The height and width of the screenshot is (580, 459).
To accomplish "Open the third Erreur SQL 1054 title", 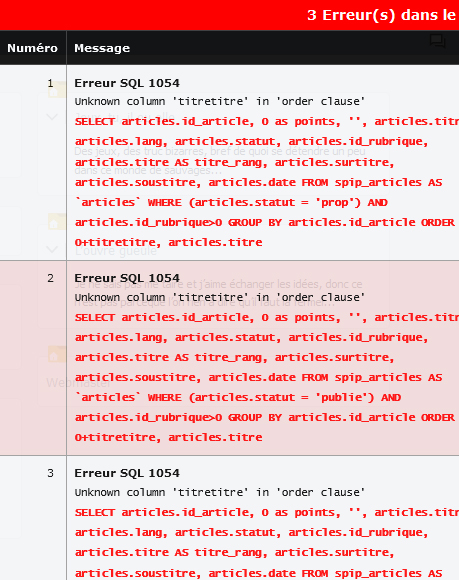I will [127, 473].
